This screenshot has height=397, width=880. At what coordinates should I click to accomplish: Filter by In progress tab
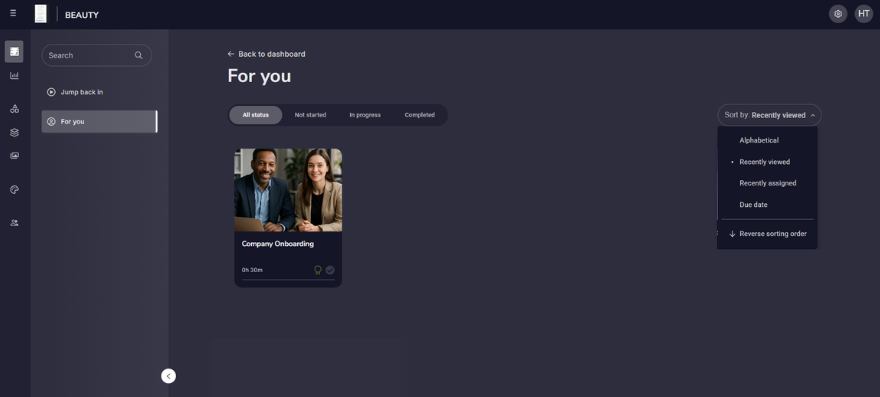coord(365,115)
